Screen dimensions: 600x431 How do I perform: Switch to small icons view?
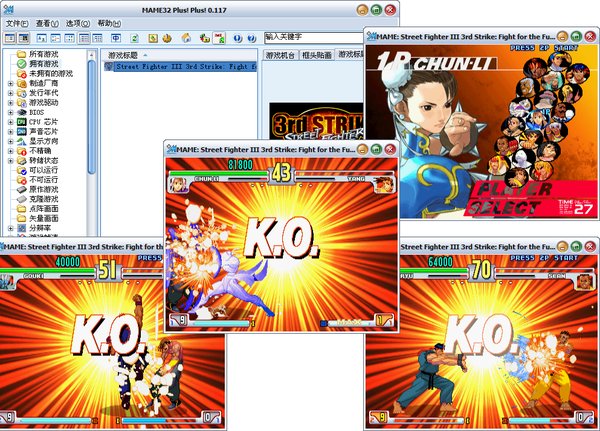55,38
